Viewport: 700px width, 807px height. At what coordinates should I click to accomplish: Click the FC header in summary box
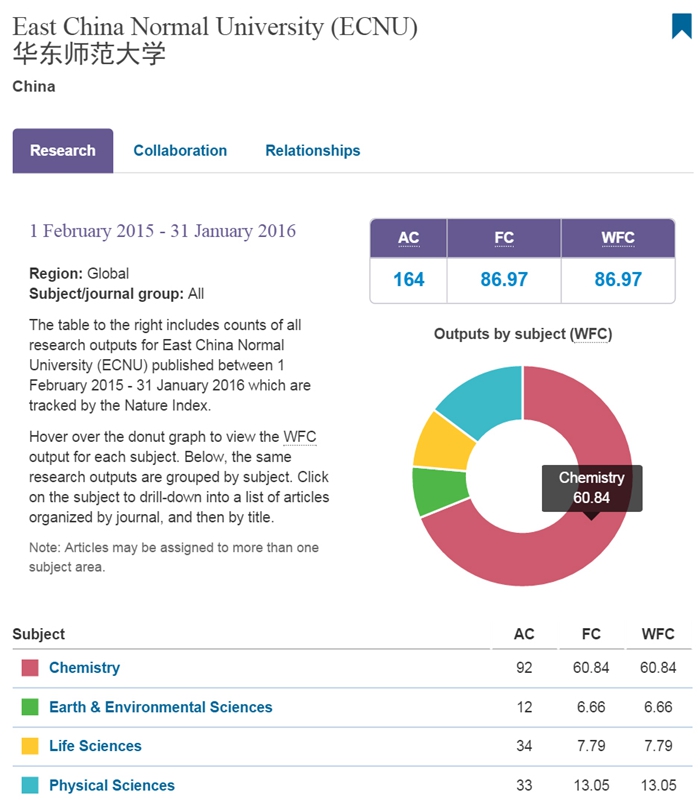(x=504, y=238)
